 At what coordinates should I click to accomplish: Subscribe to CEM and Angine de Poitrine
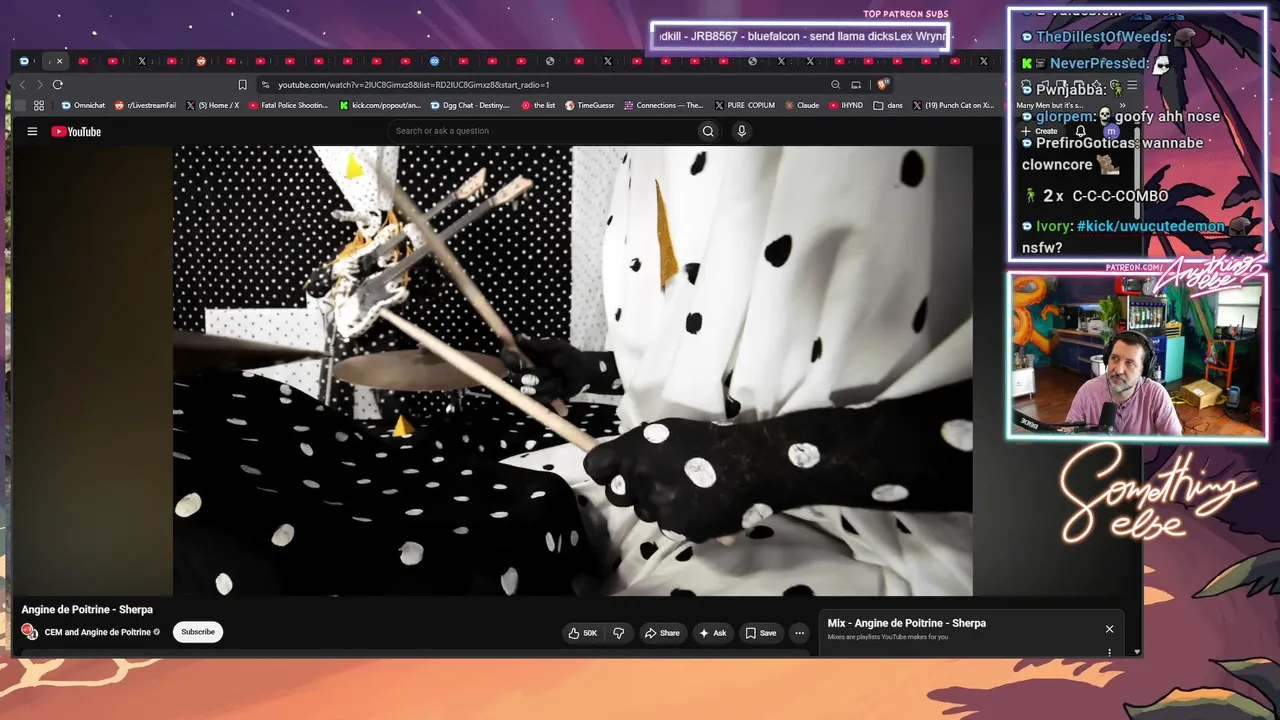[198, 632]
